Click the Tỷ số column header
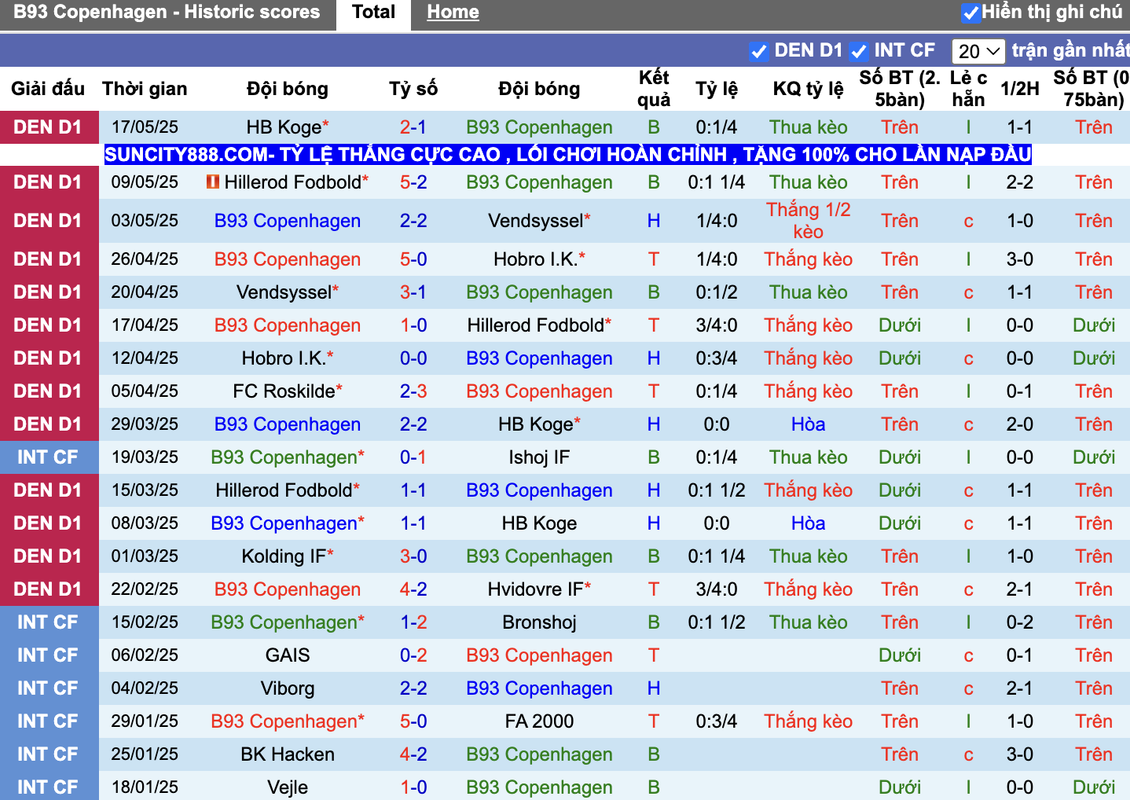The height and width of the screenshot is (800, 1130). click(x=413, y=89)
